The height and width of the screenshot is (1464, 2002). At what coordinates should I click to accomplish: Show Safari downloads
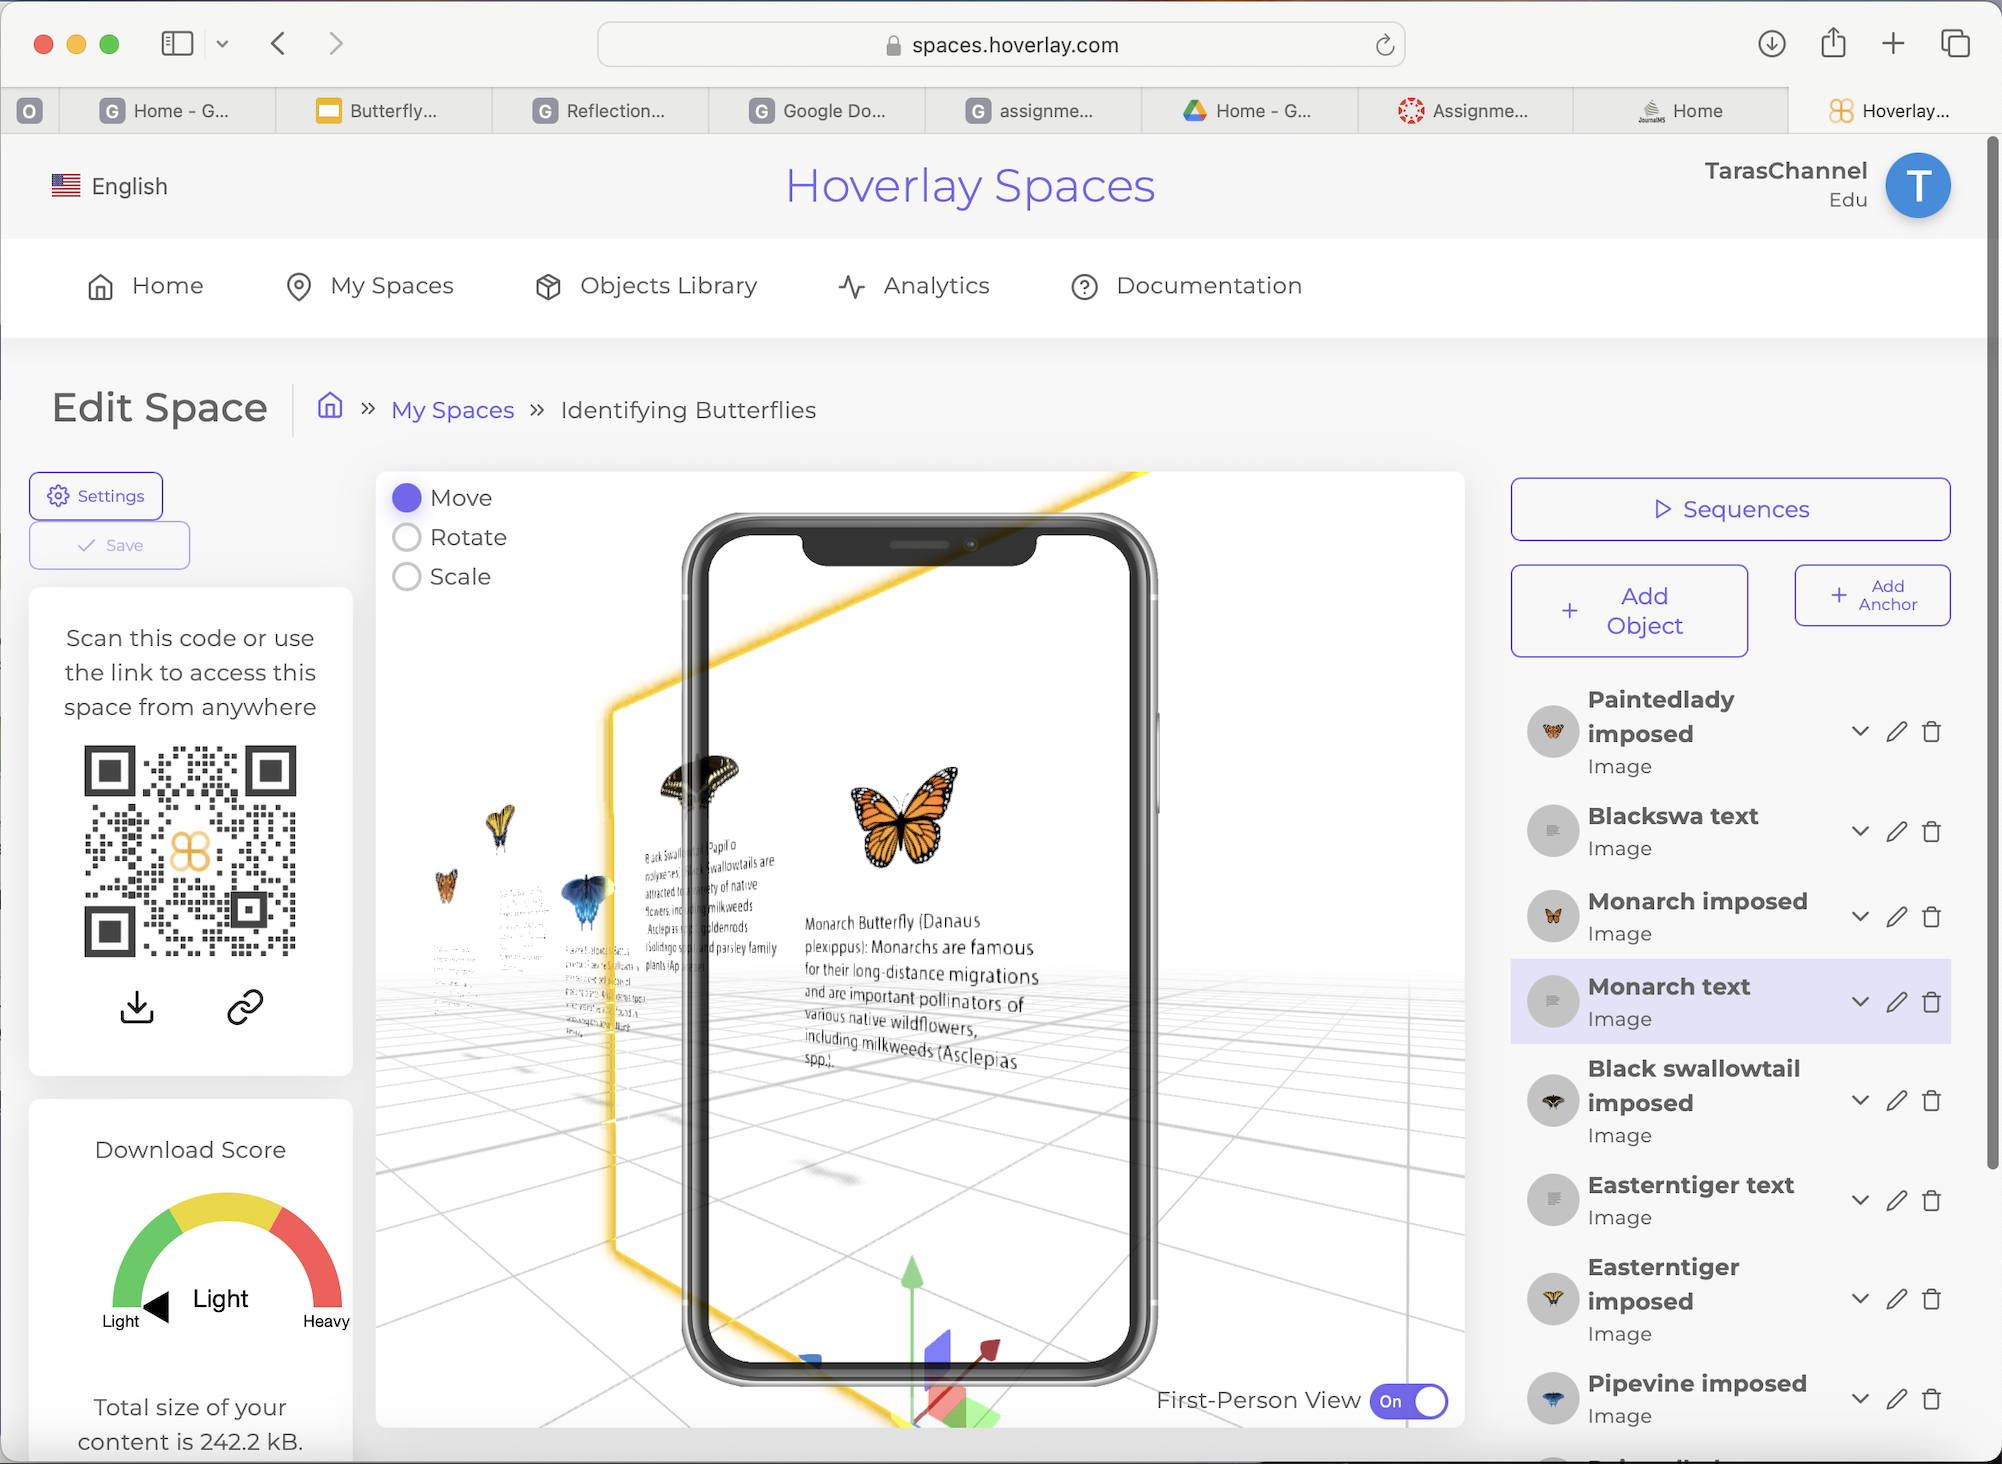pos(1772,44)
